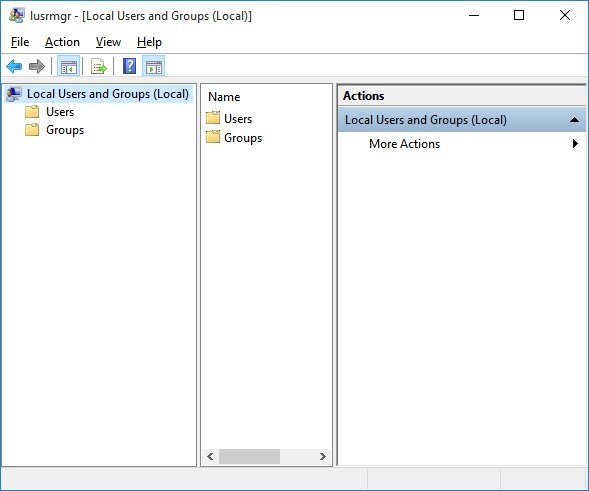Viewport: 589px width, 491px height.
Task: Click the Export List toolbar icon
Action: (99, 67)
